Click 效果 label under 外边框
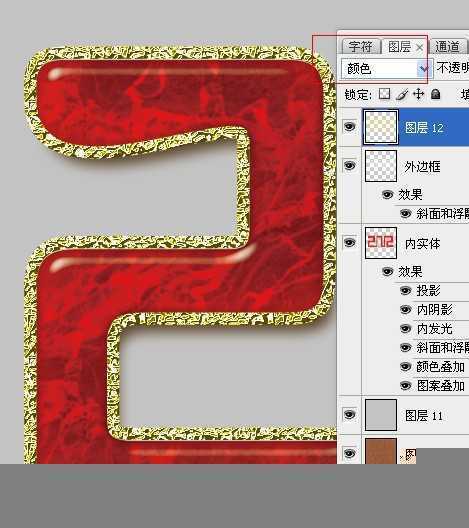Image resolution: width=469 pixels, height=528 pixels. pos(410,195)
